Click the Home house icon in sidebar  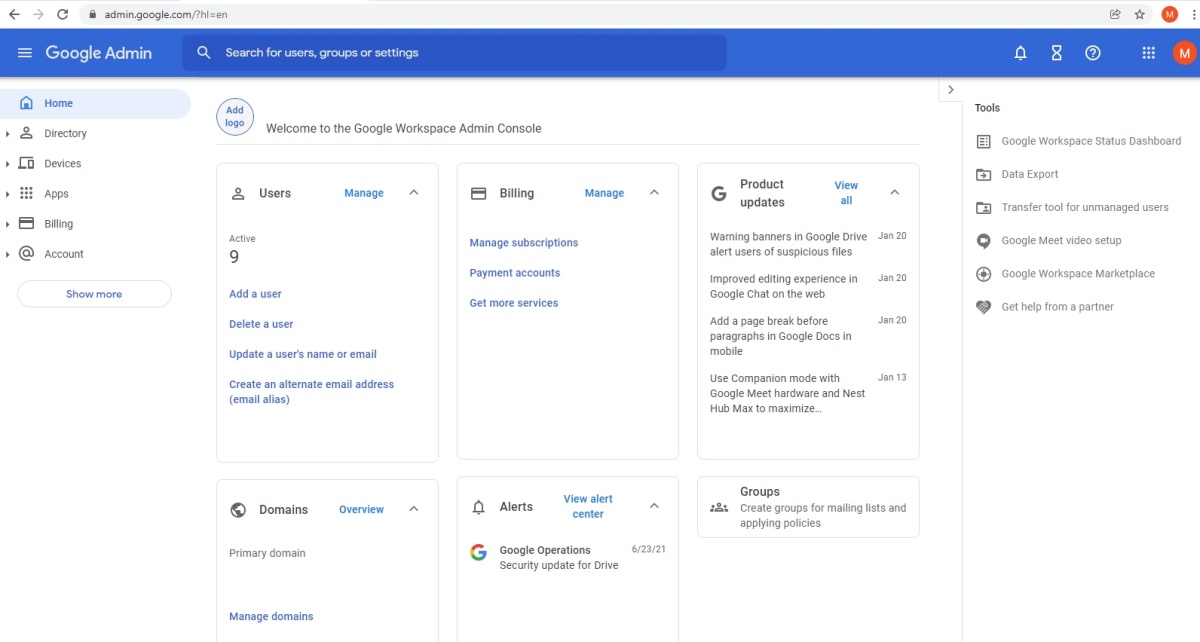(26, 103)
